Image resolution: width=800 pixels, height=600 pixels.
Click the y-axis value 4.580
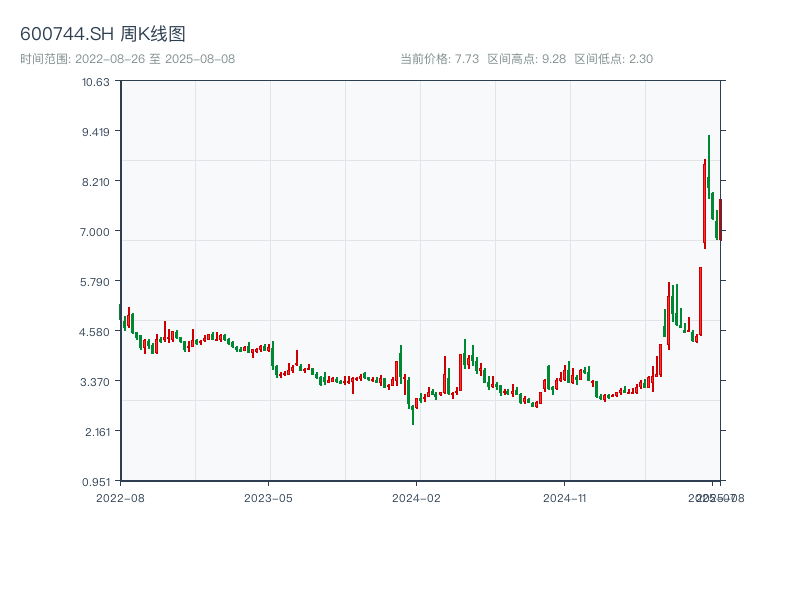tap(94, 332)
